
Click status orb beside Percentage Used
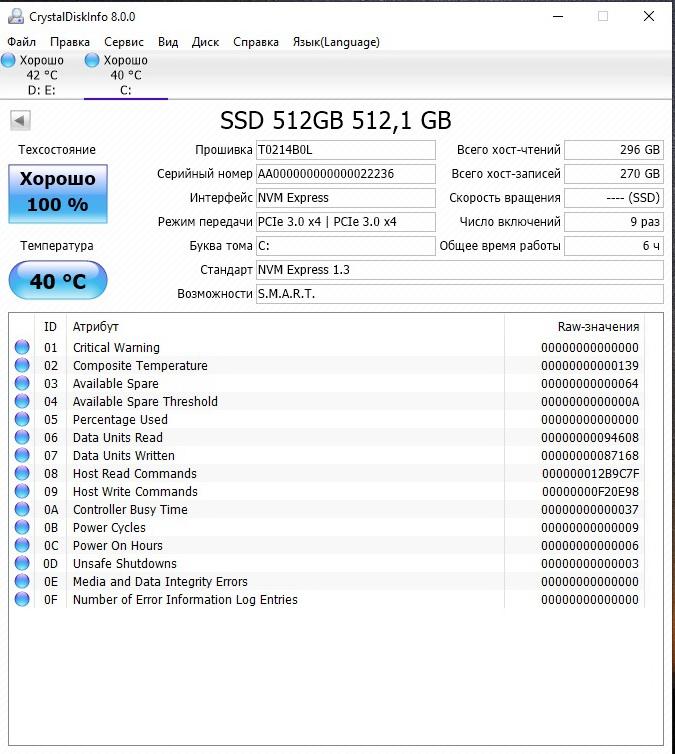pos(22,420)
